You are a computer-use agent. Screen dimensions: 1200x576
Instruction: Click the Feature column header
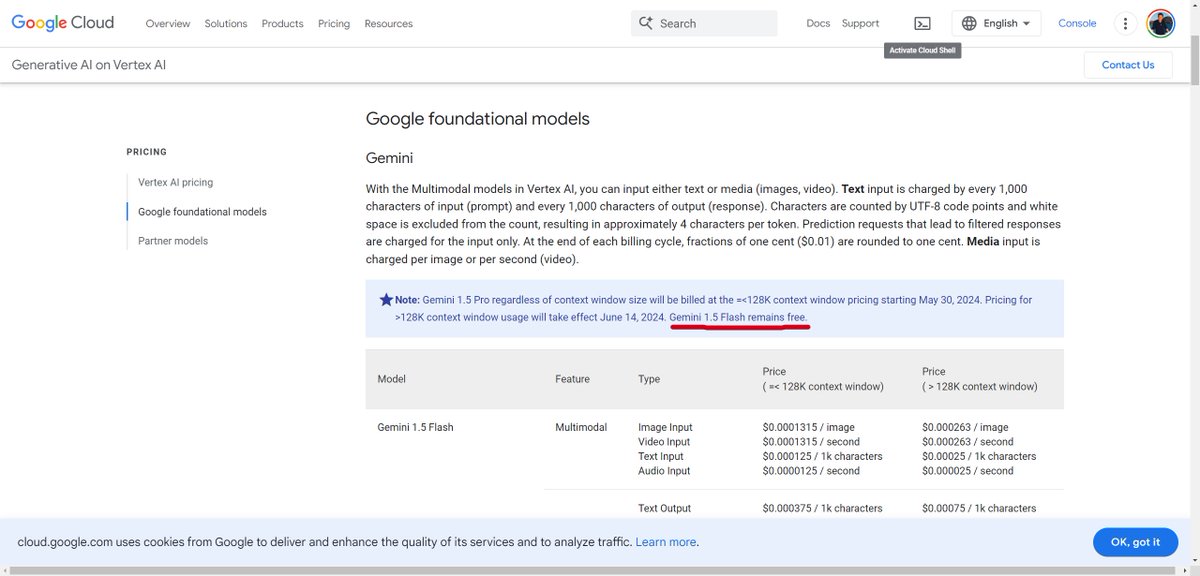pyautogui.click(x=572, y=379)
